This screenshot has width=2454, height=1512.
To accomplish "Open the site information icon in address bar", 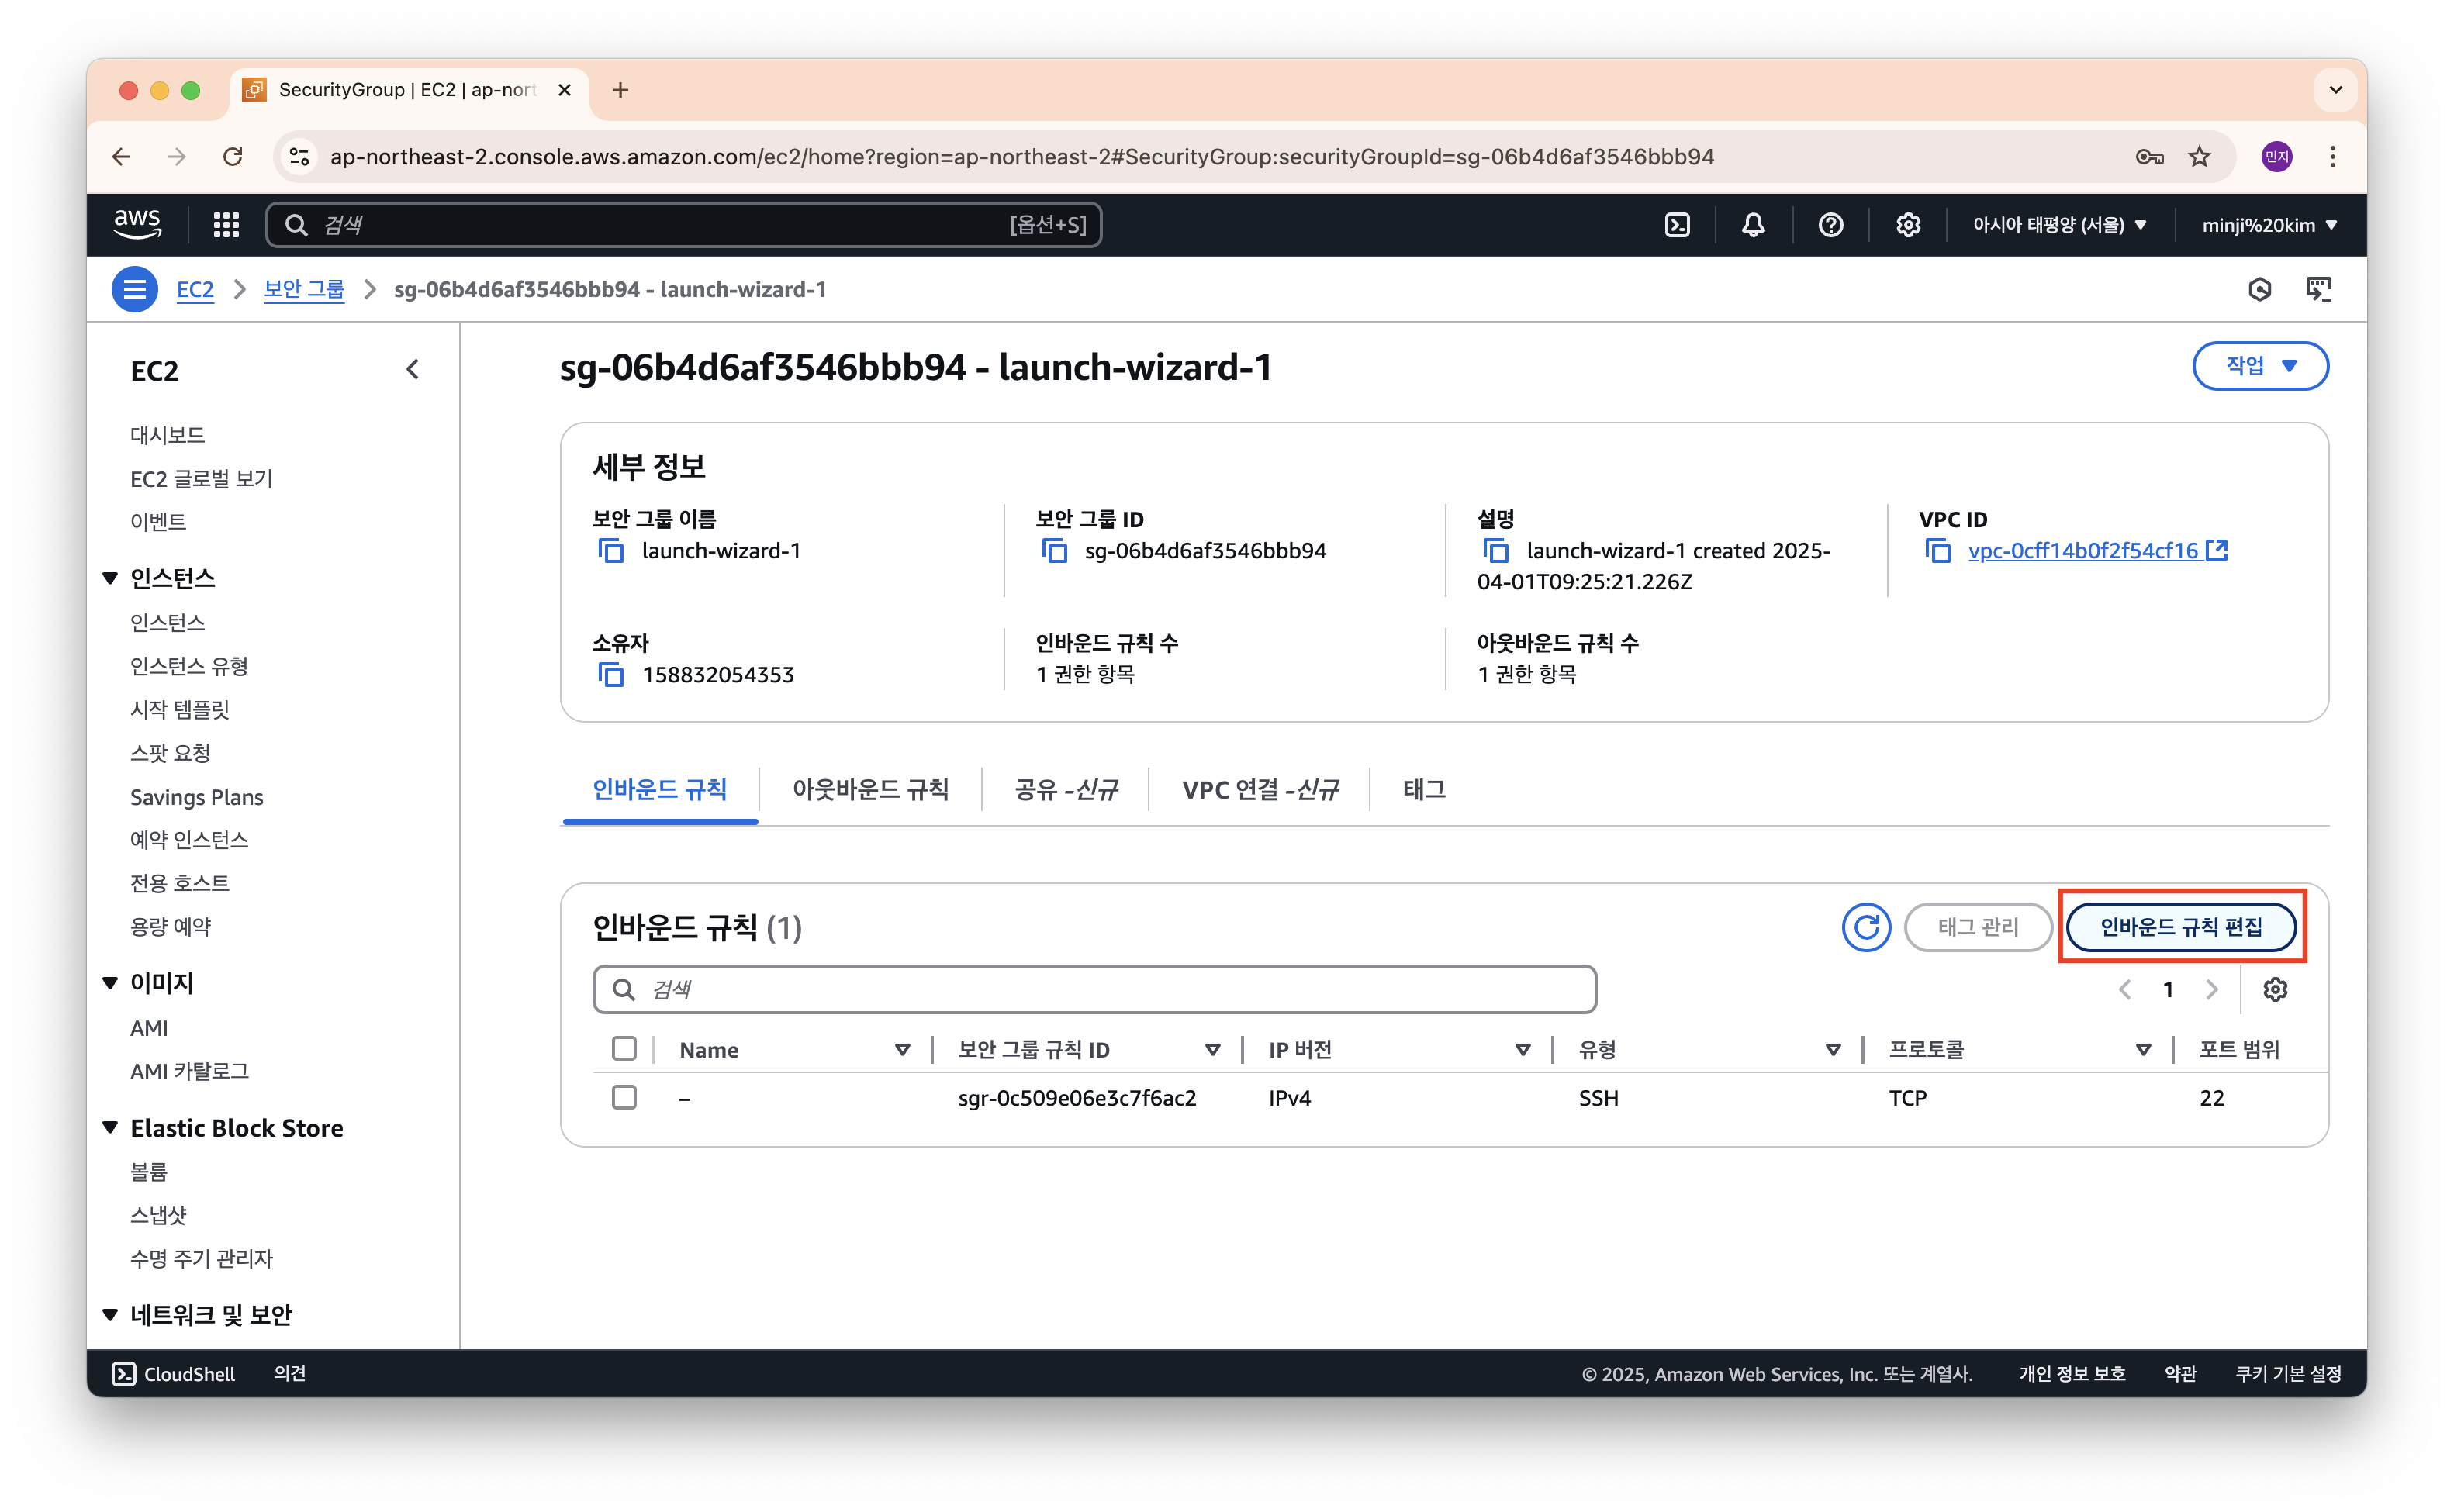I will coord(298,157).
